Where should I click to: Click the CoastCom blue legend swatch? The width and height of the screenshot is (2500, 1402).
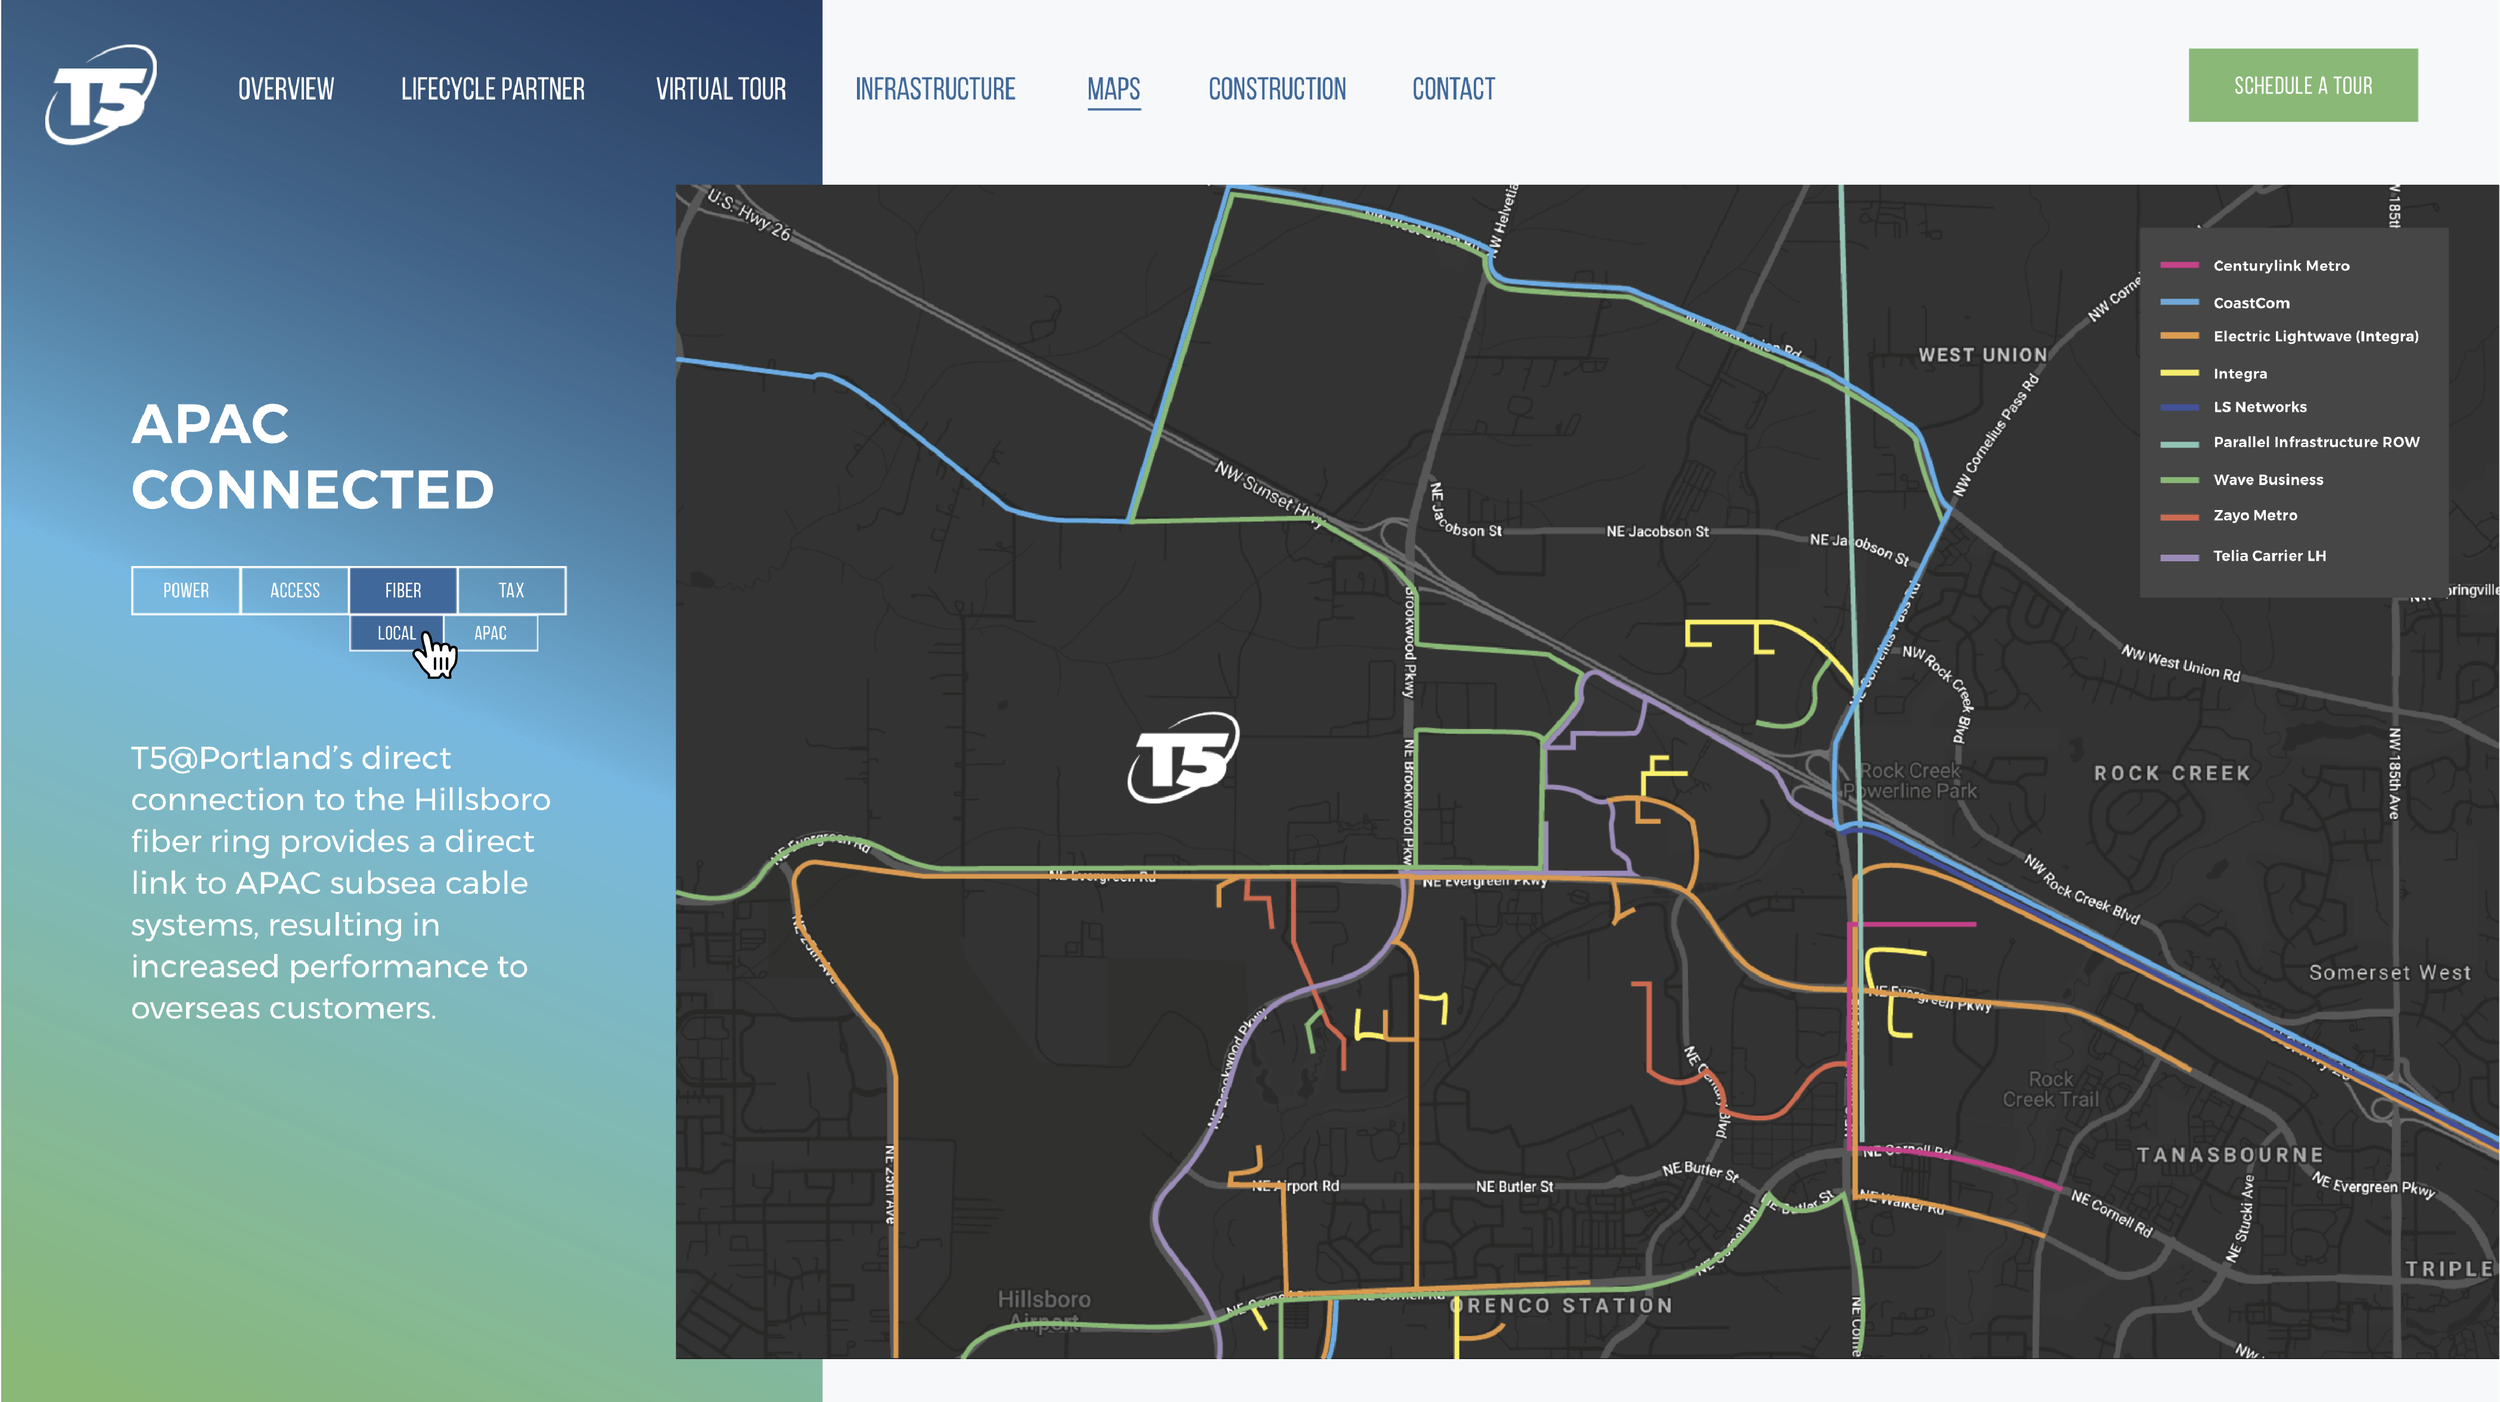coord(2179,302)
